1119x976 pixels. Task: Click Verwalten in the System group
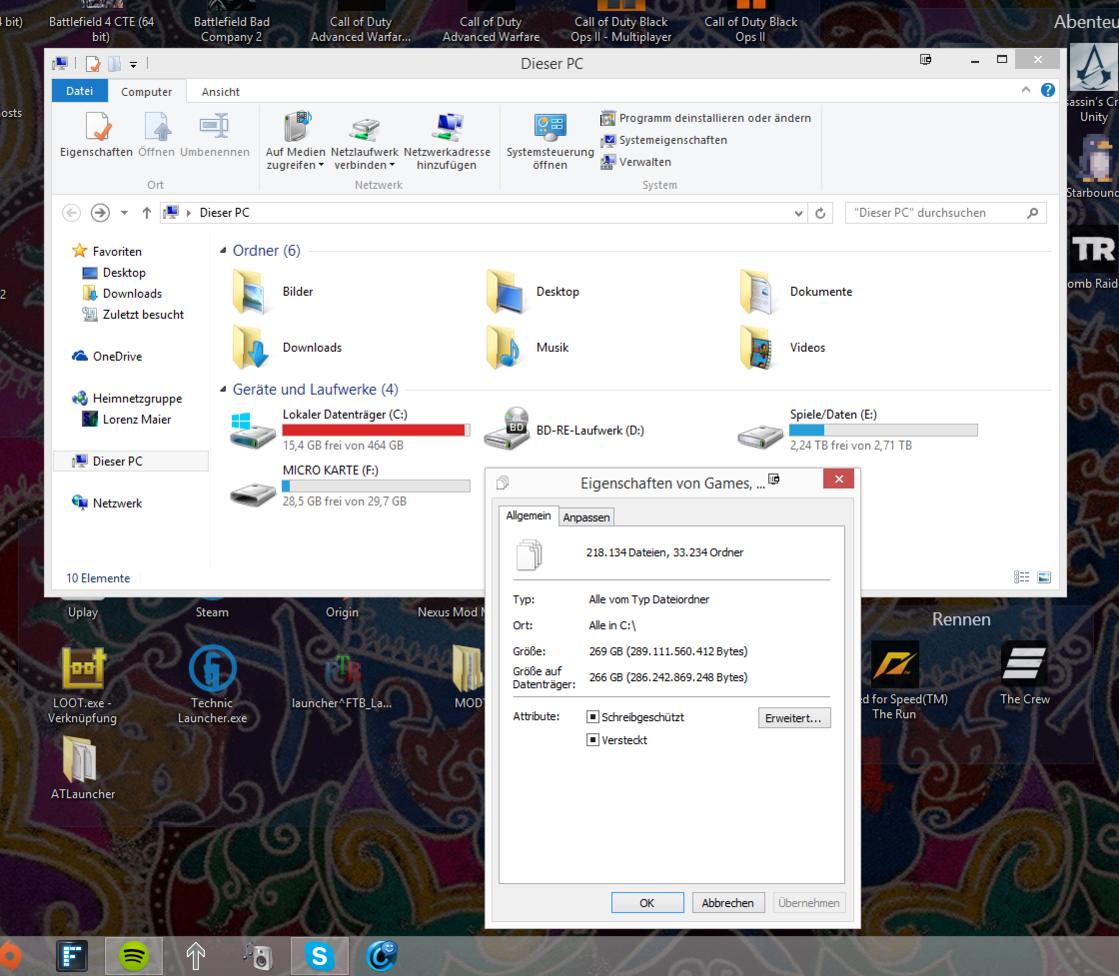pos(636,162)
